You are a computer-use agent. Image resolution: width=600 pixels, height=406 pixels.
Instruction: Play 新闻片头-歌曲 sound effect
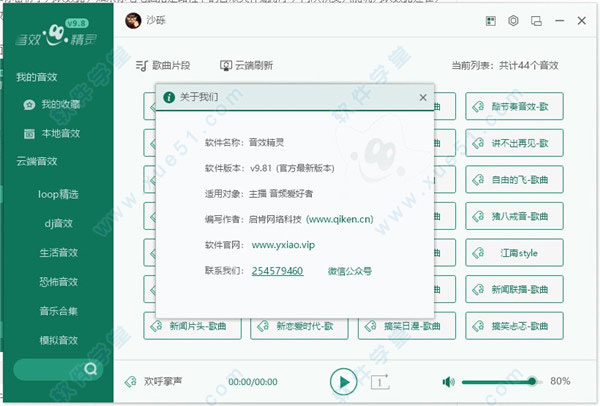pos(192,326)
